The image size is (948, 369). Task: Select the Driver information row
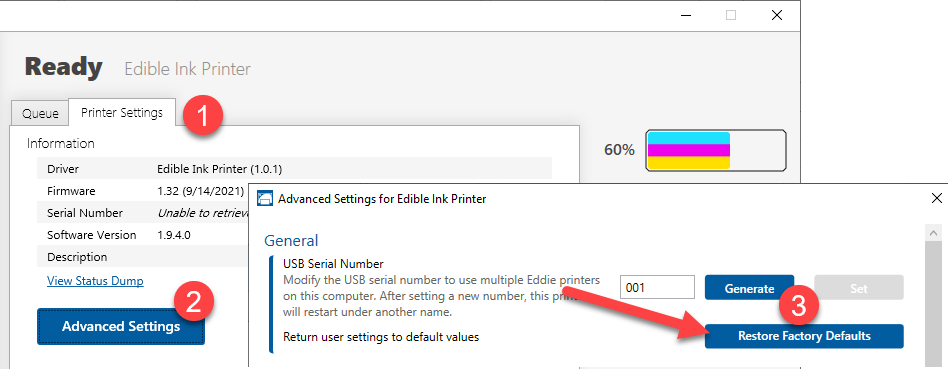coord(294,169)
